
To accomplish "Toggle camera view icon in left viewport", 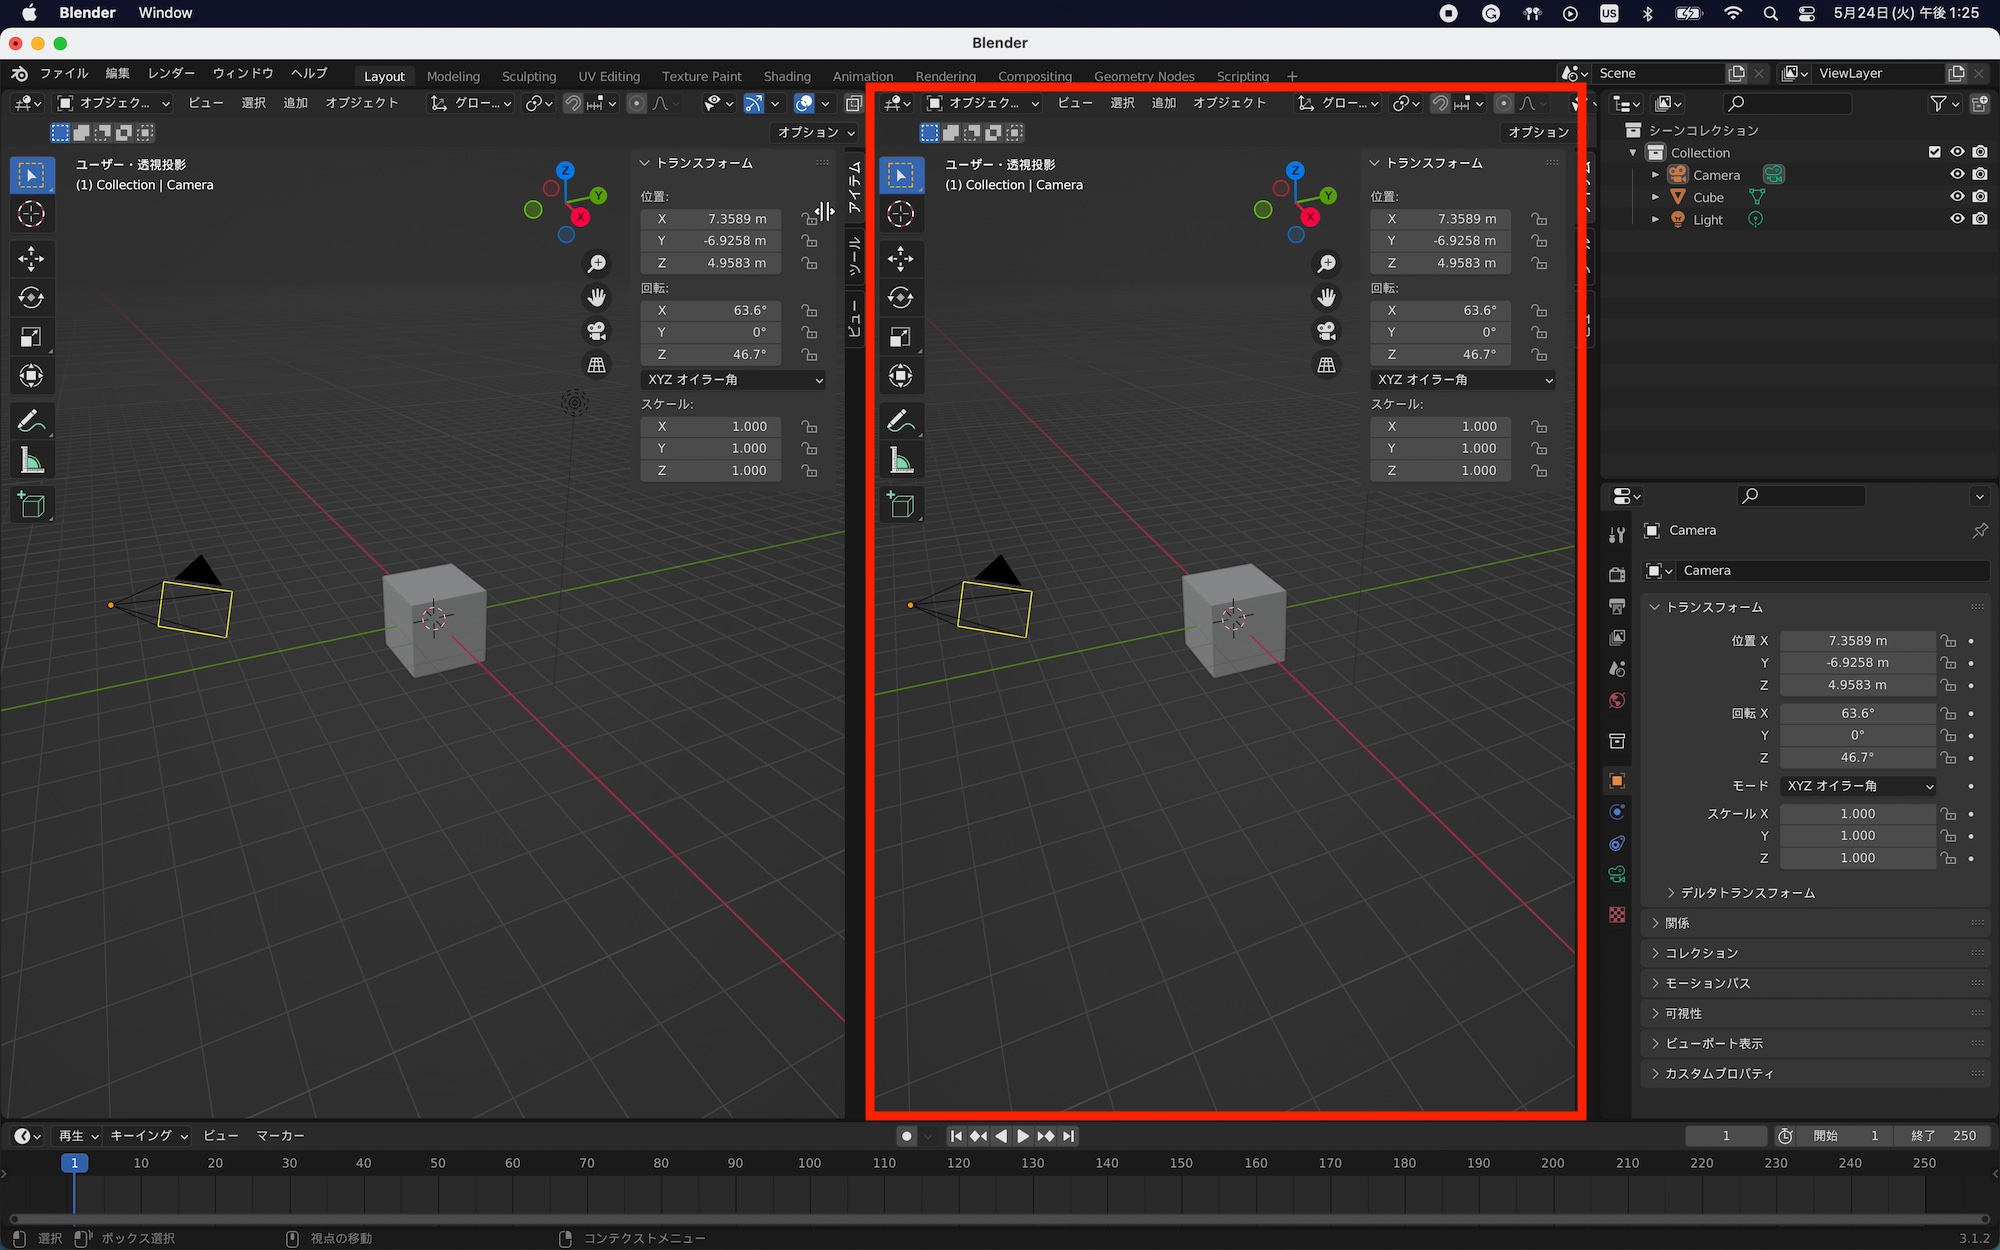I will (x=597, y=331).
